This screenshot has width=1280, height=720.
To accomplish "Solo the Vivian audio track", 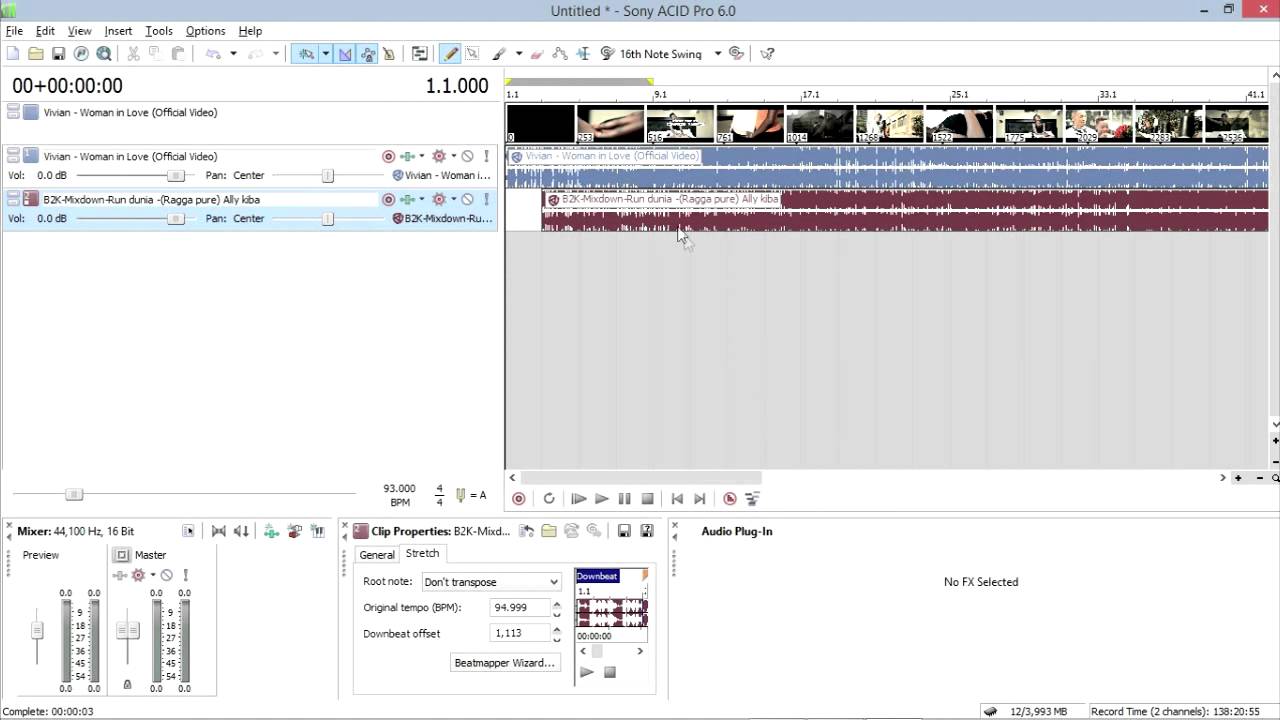I will pos(486,156).
